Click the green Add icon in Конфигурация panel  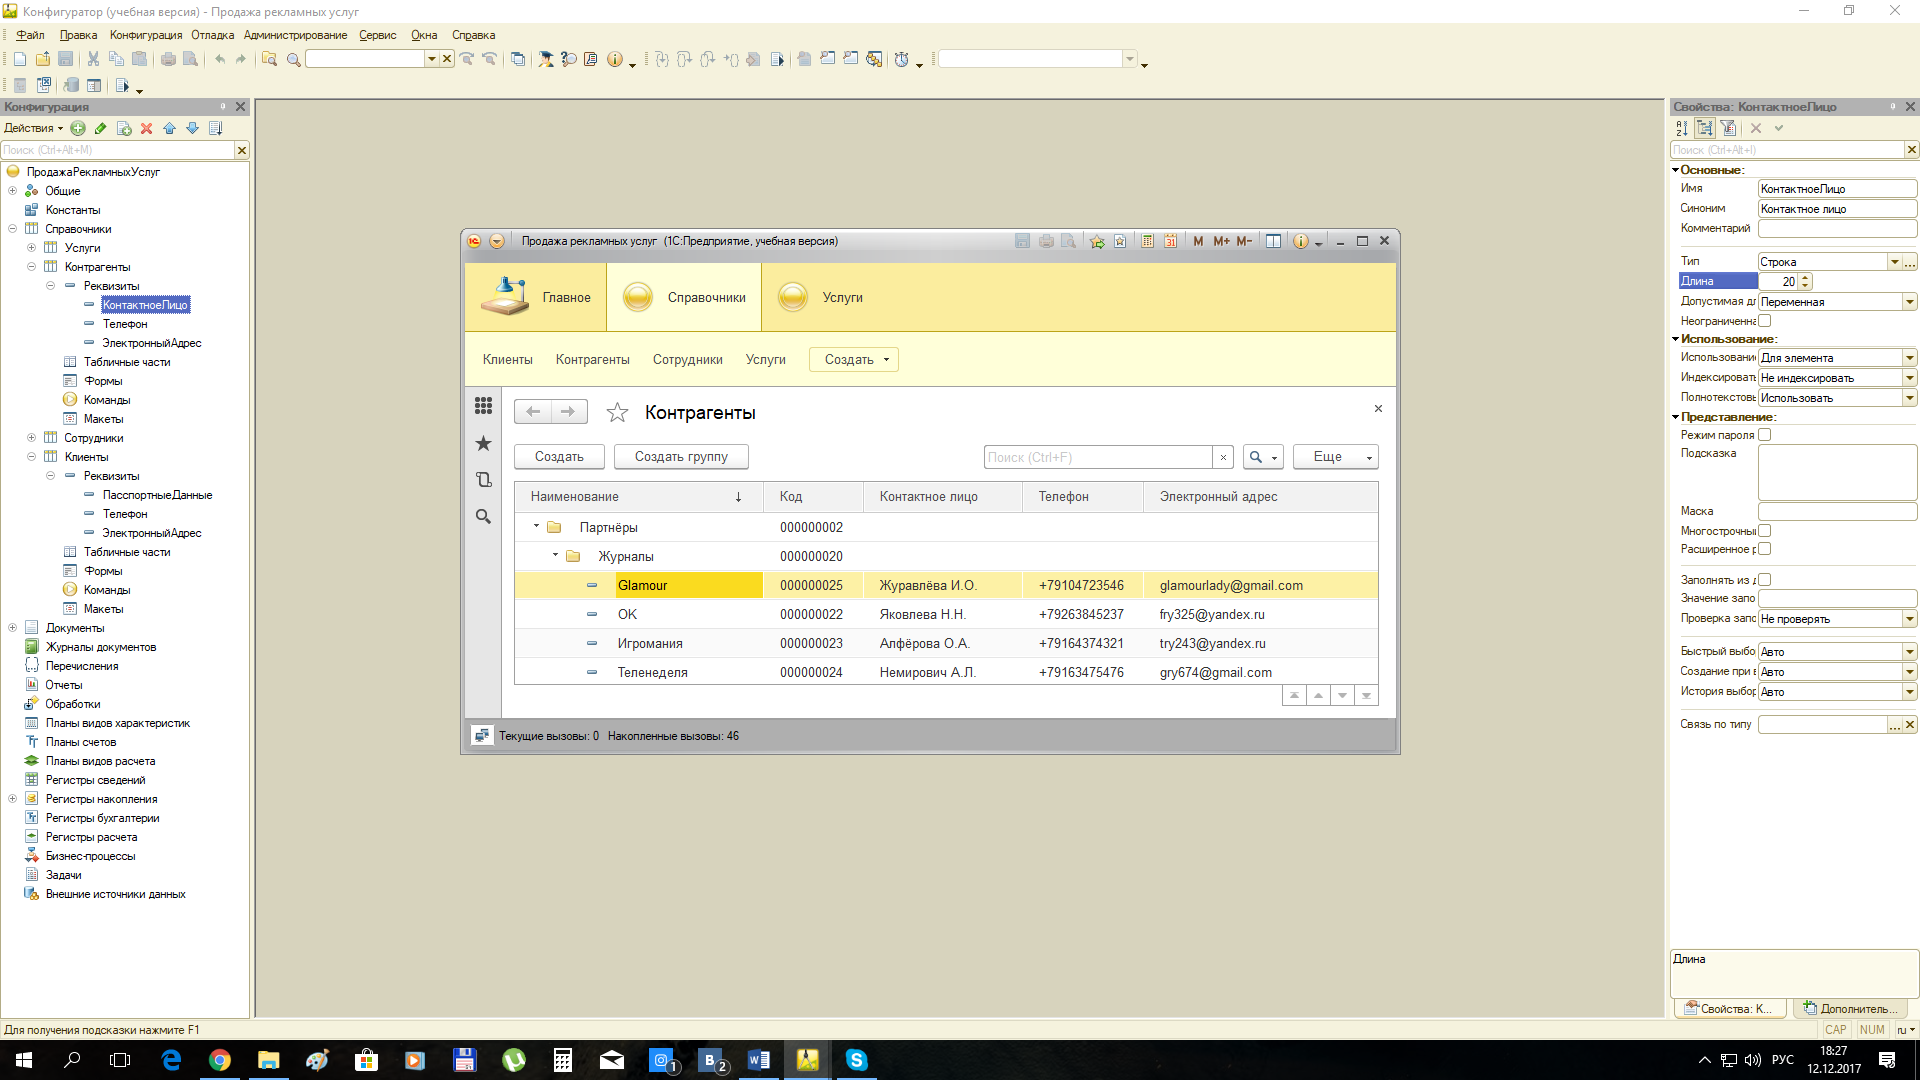coord(78,128)
